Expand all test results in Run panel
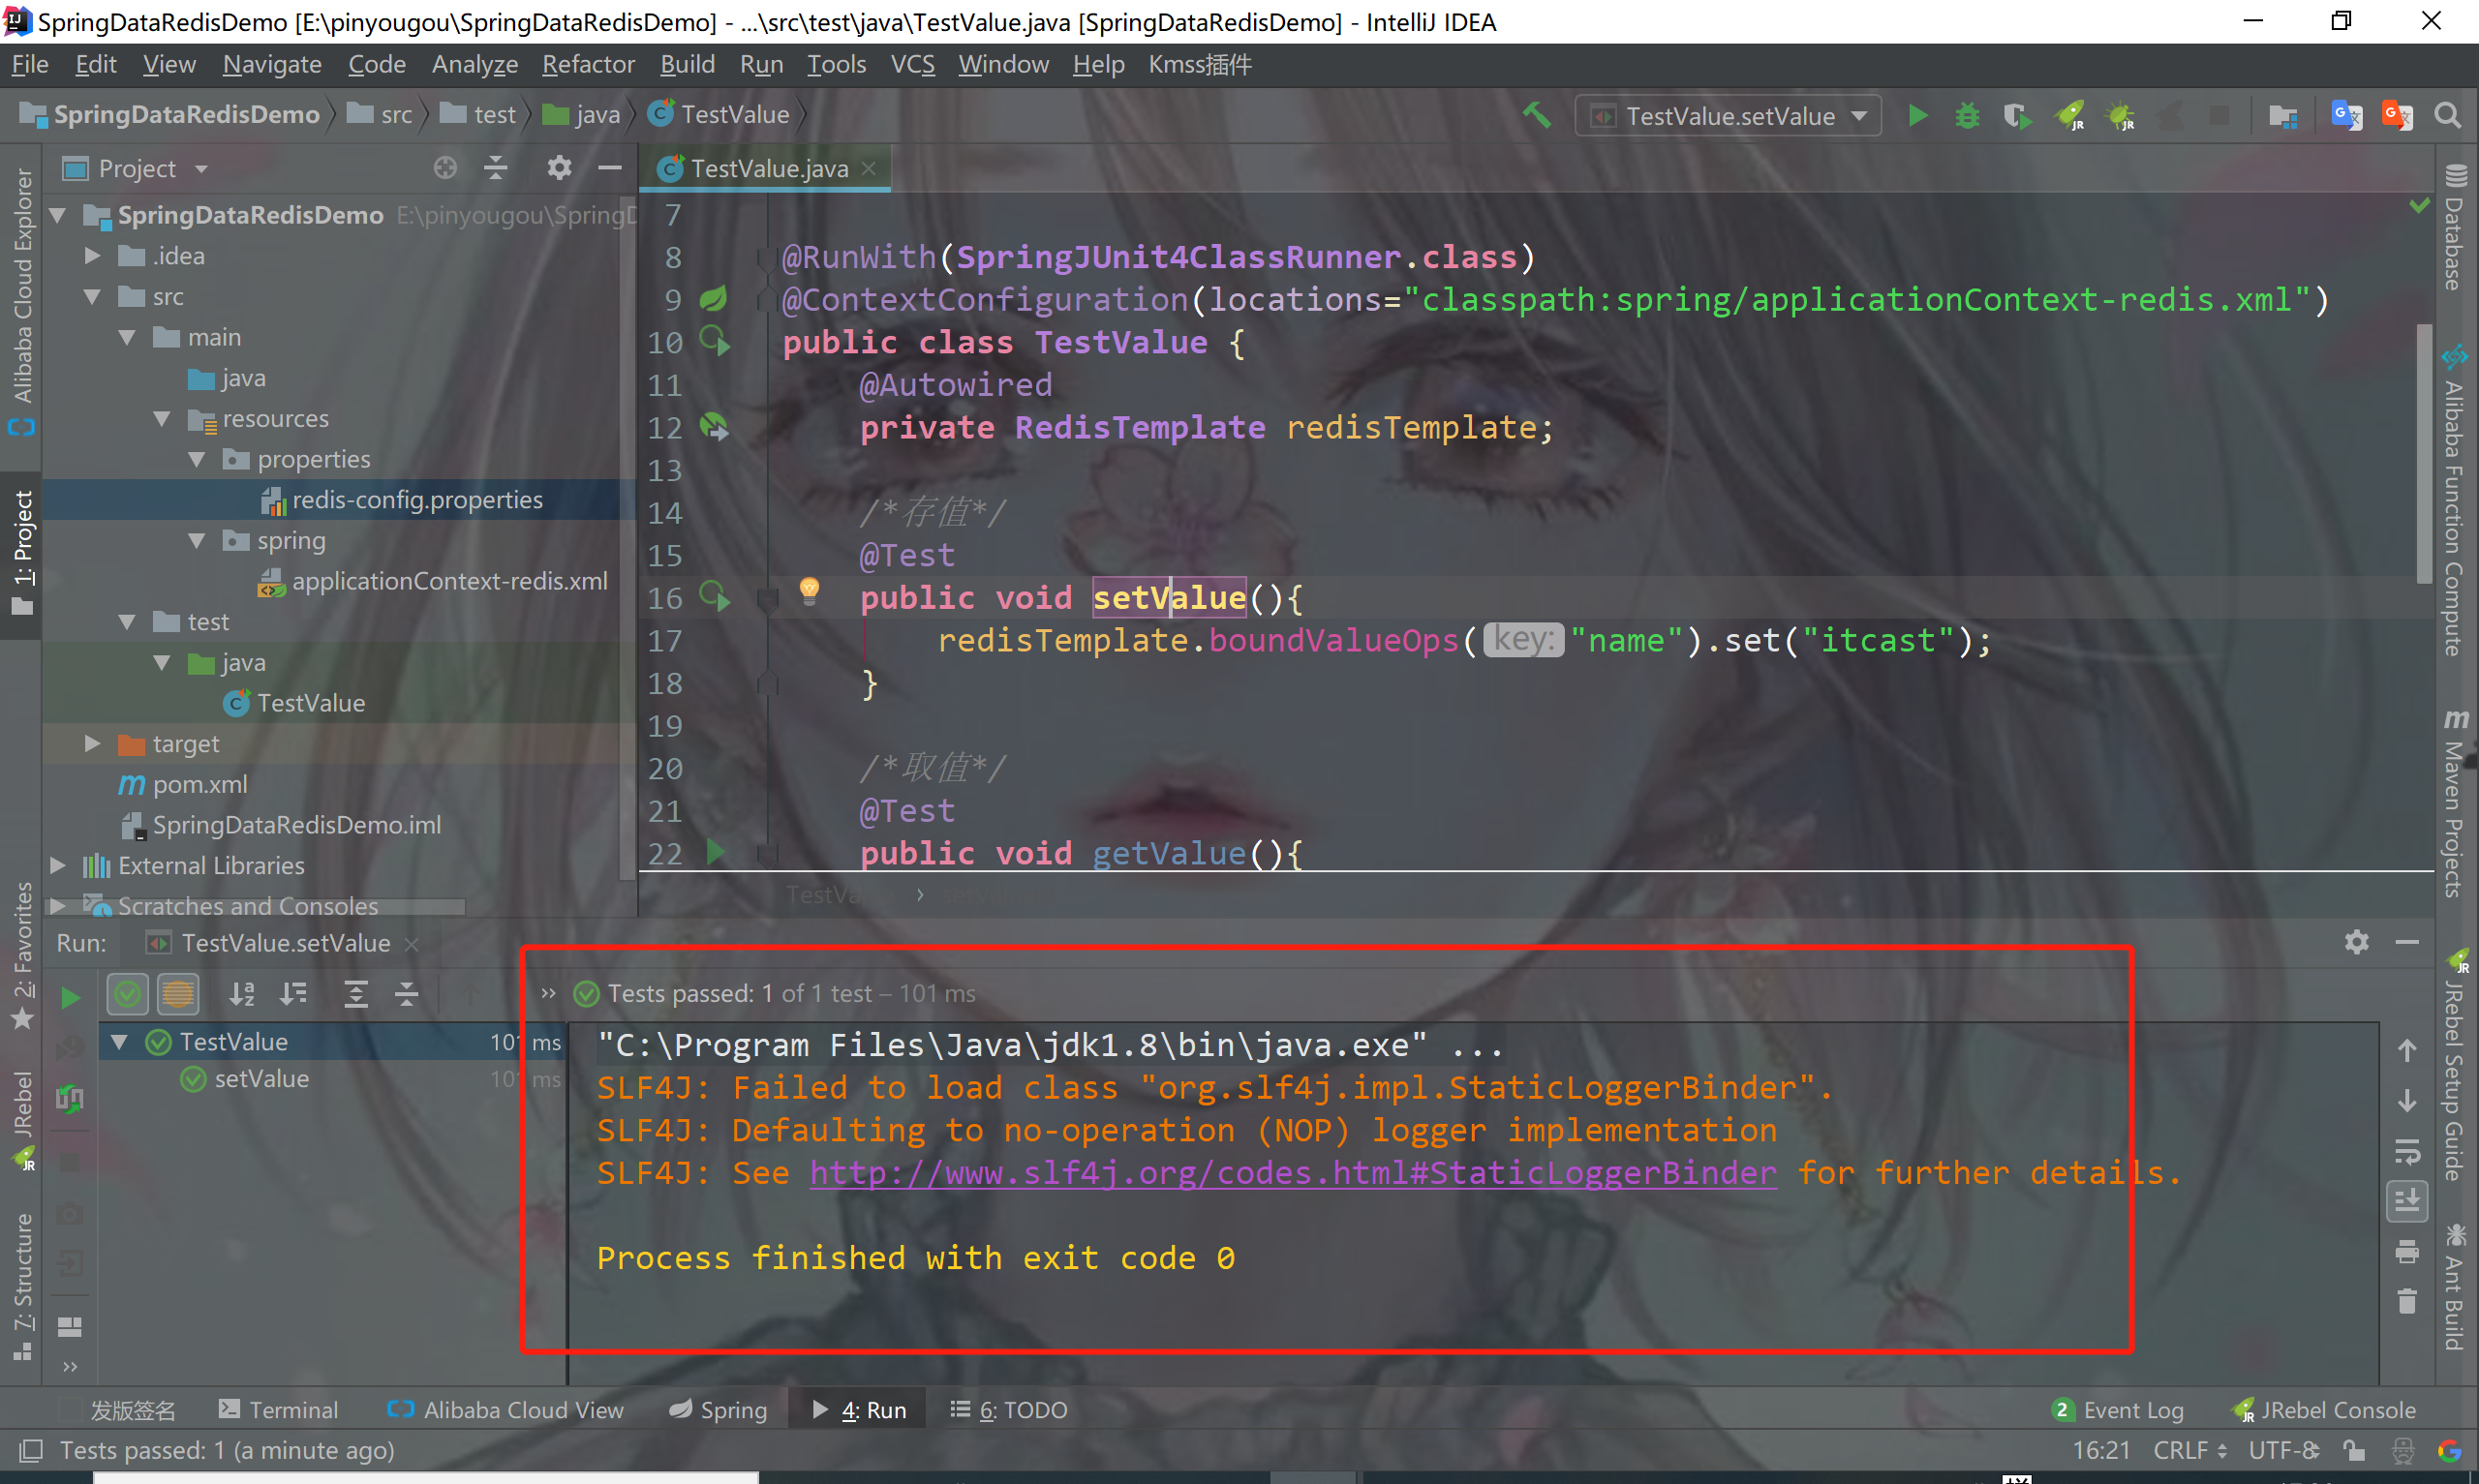The width and height of the screenshot is (2479, 1484). (356, 994)
